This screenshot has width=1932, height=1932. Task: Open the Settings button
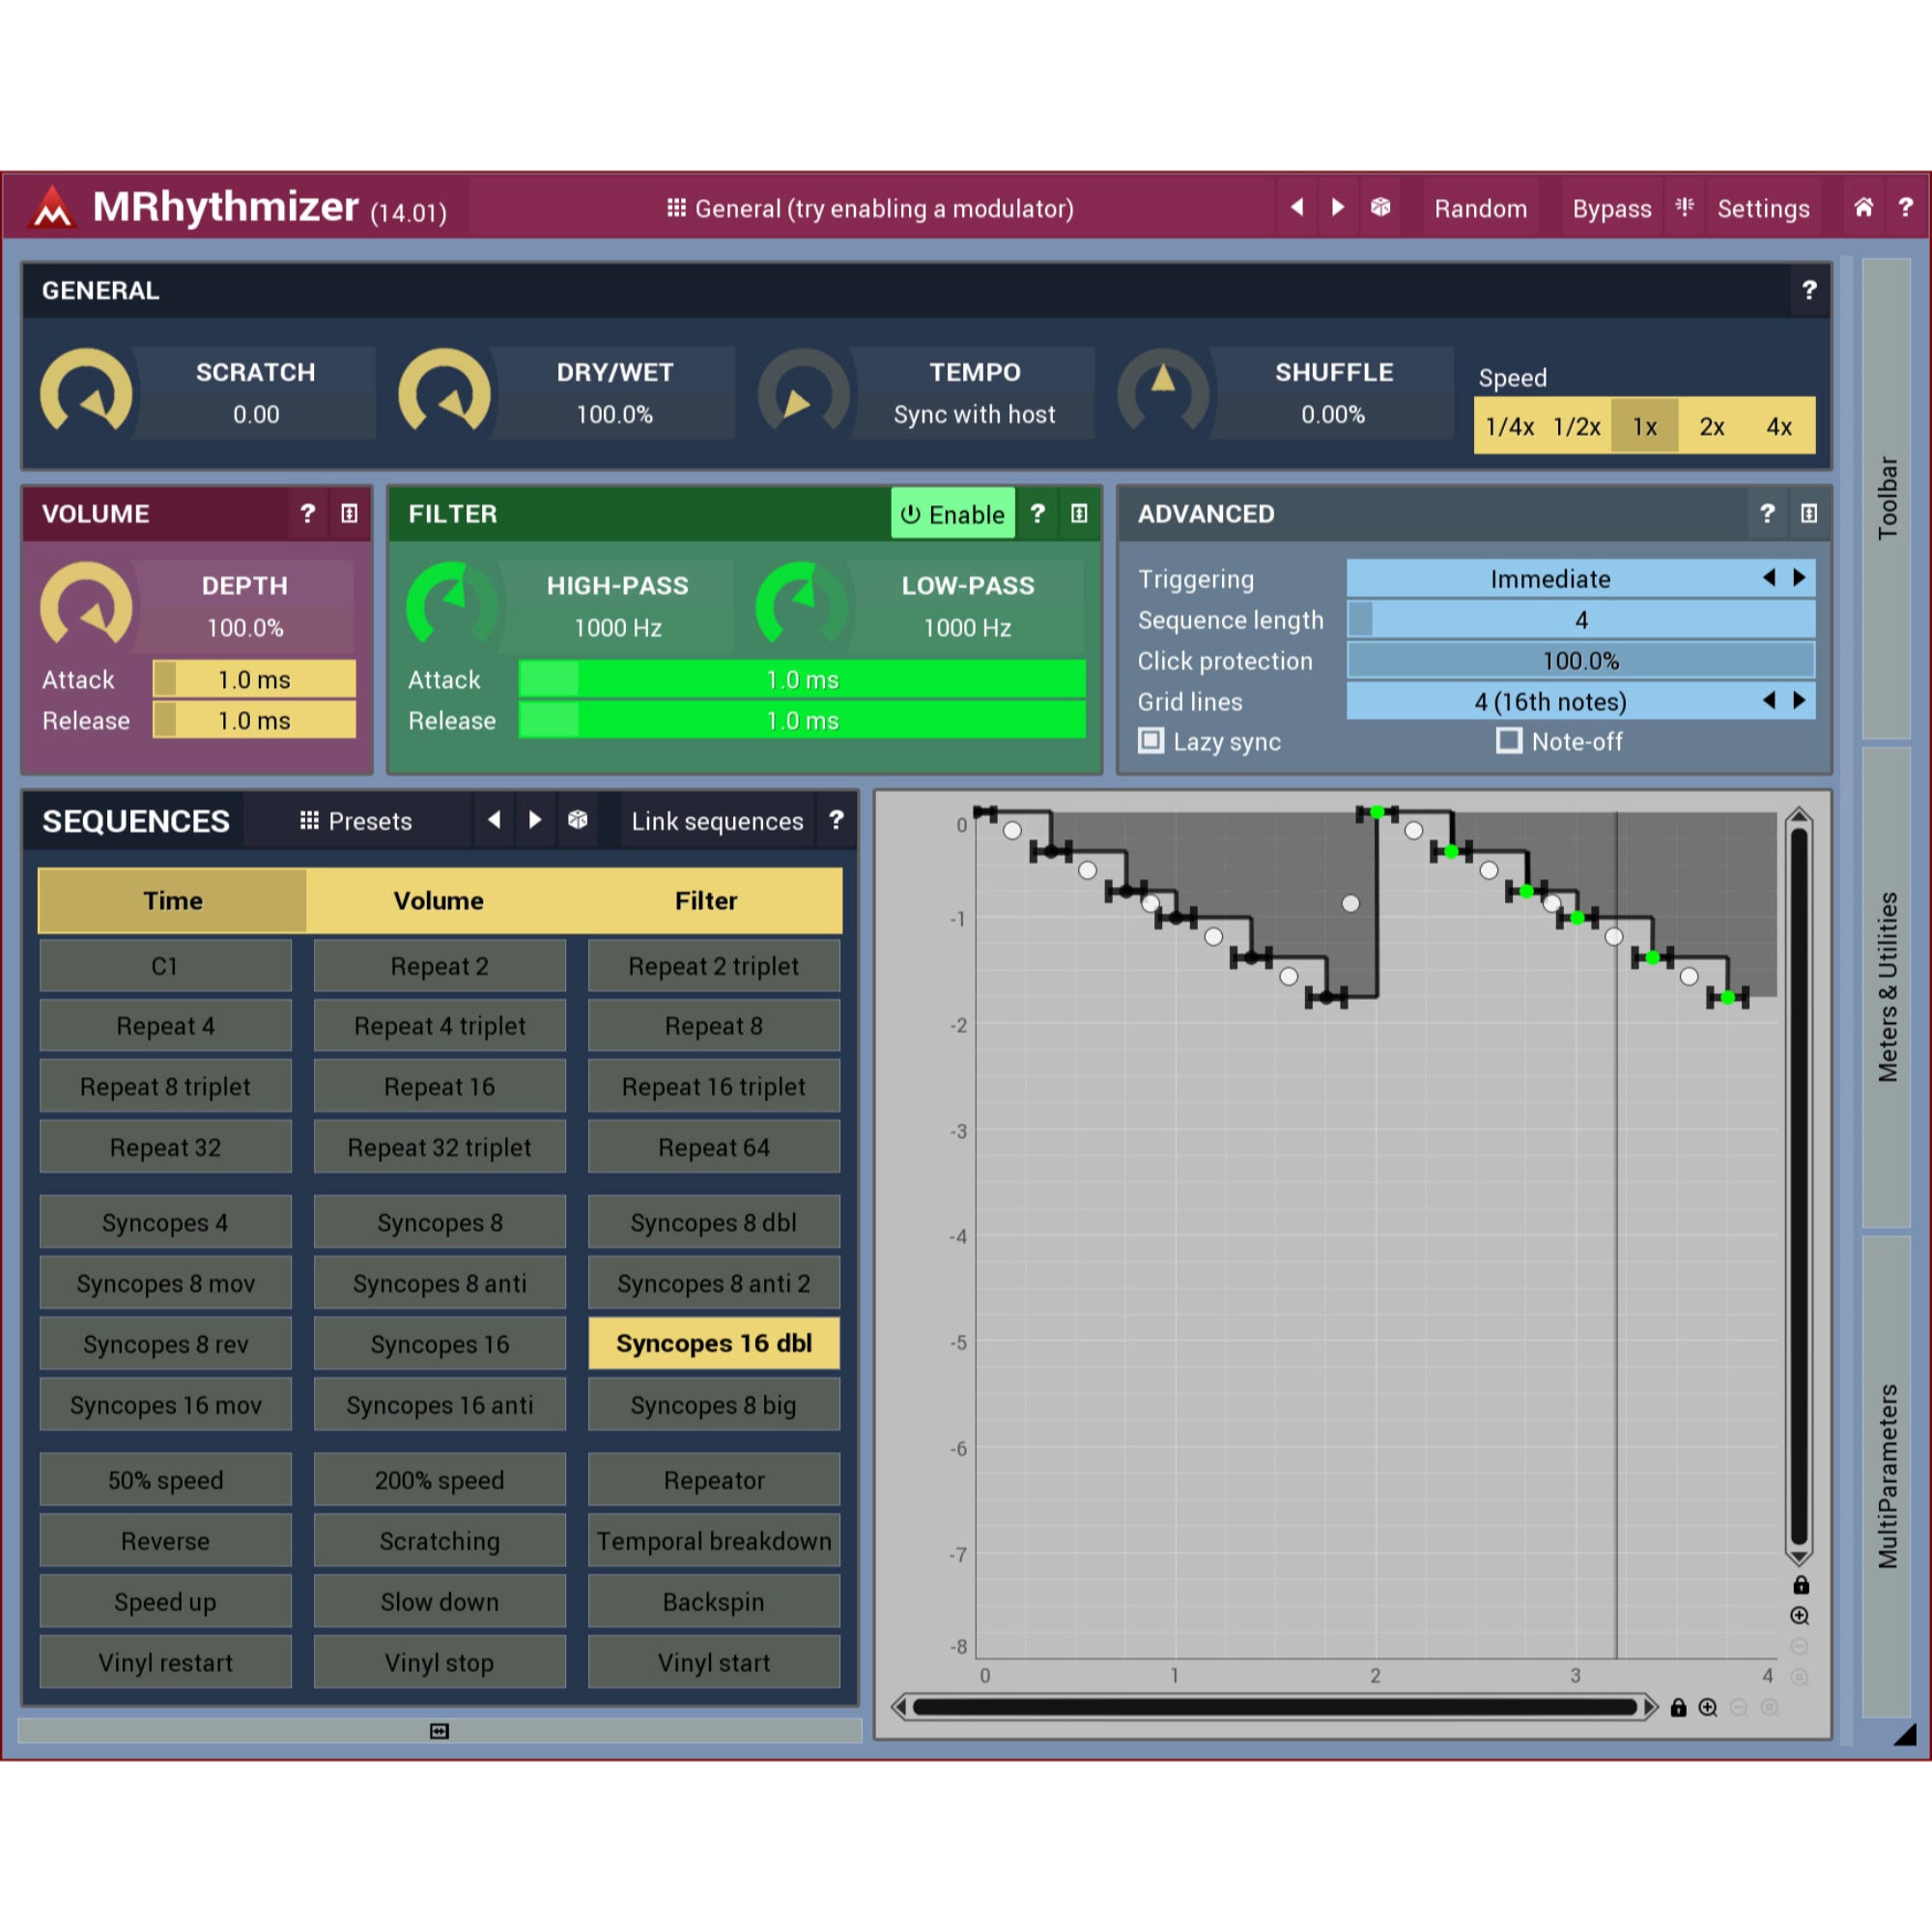coord(1763,208)
